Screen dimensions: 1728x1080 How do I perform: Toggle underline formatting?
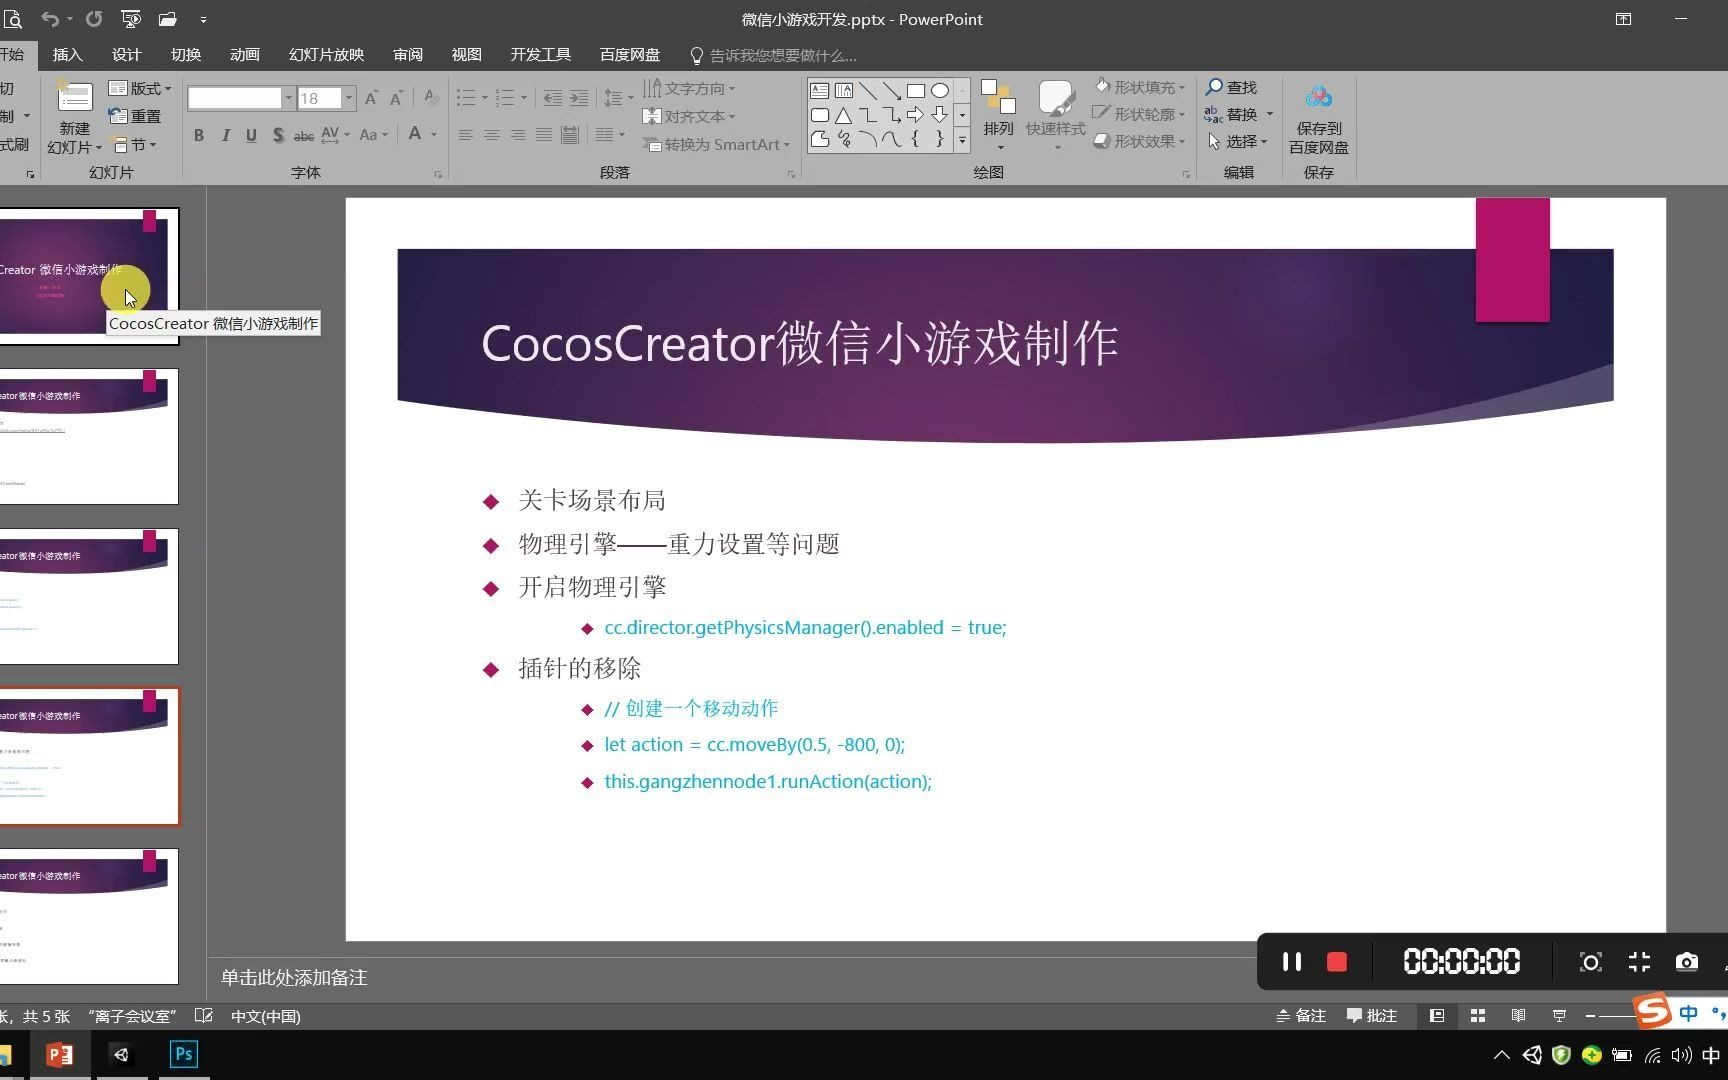coord(251,135)
